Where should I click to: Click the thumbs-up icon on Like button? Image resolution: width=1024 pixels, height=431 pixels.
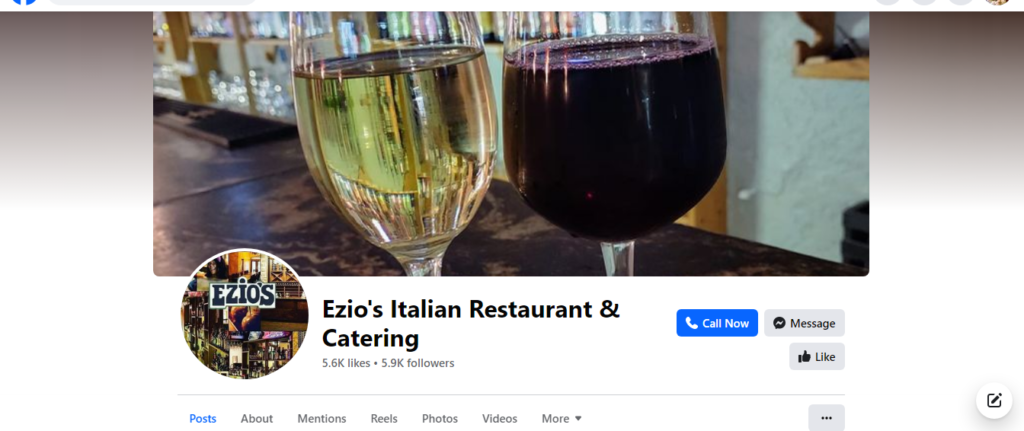pos(805,357)
